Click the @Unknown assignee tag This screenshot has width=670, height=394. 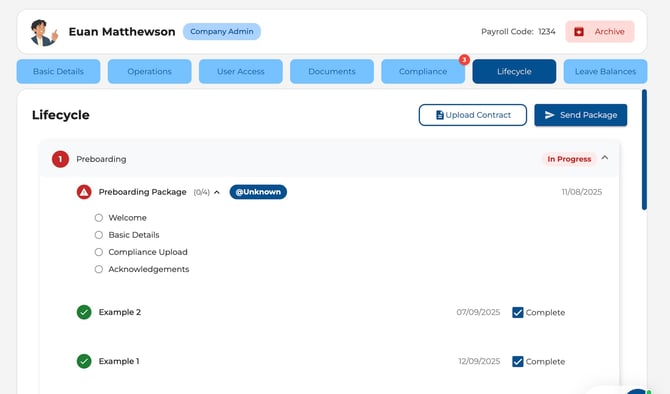[258, 192]
